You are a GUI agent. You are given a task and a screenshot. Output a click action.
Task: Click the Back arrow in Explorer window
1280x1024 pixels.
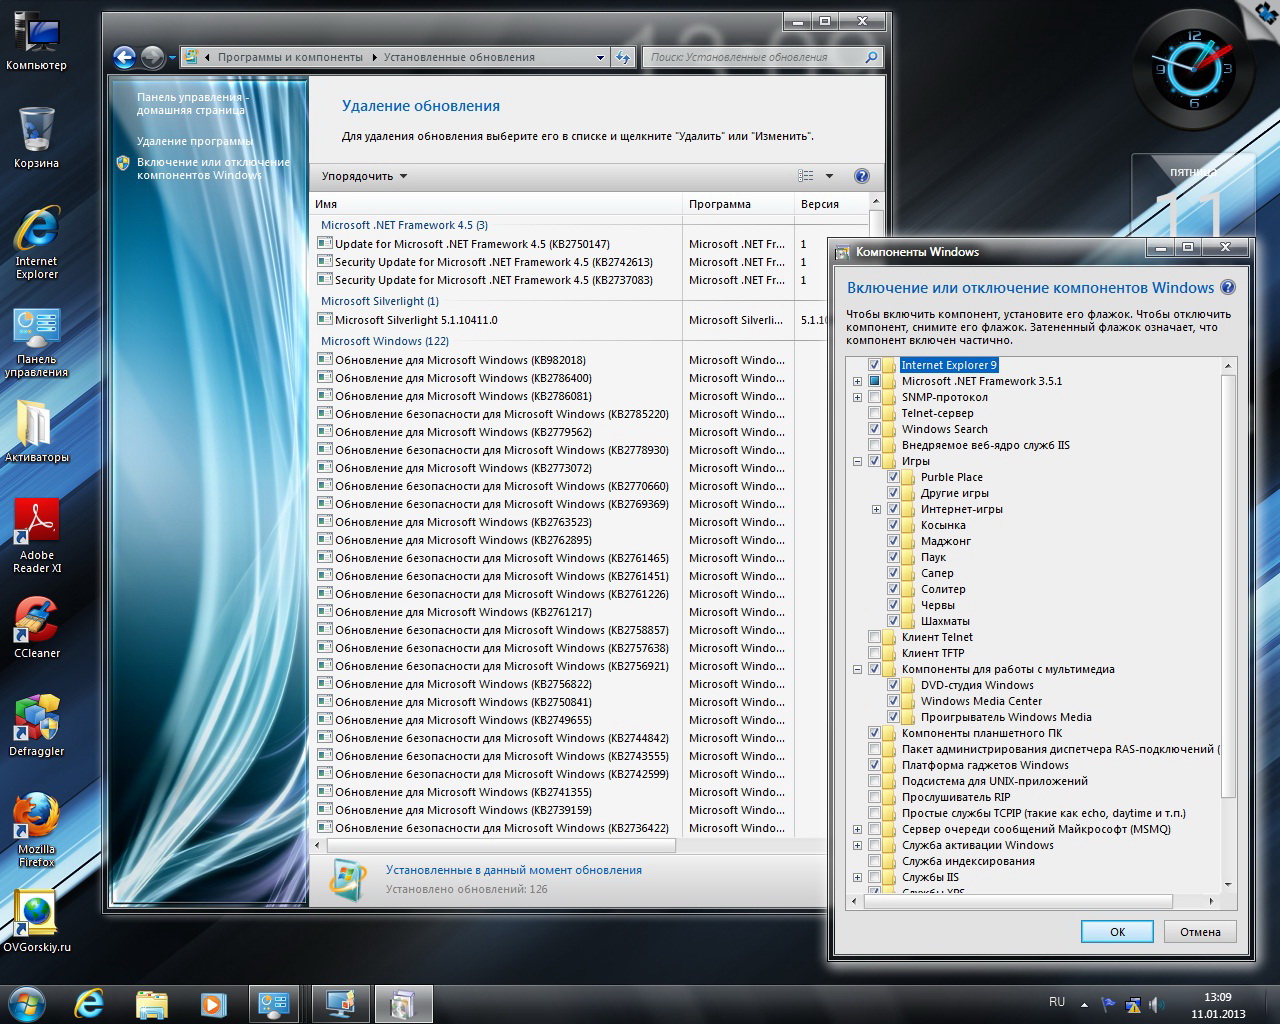(124, 58)
